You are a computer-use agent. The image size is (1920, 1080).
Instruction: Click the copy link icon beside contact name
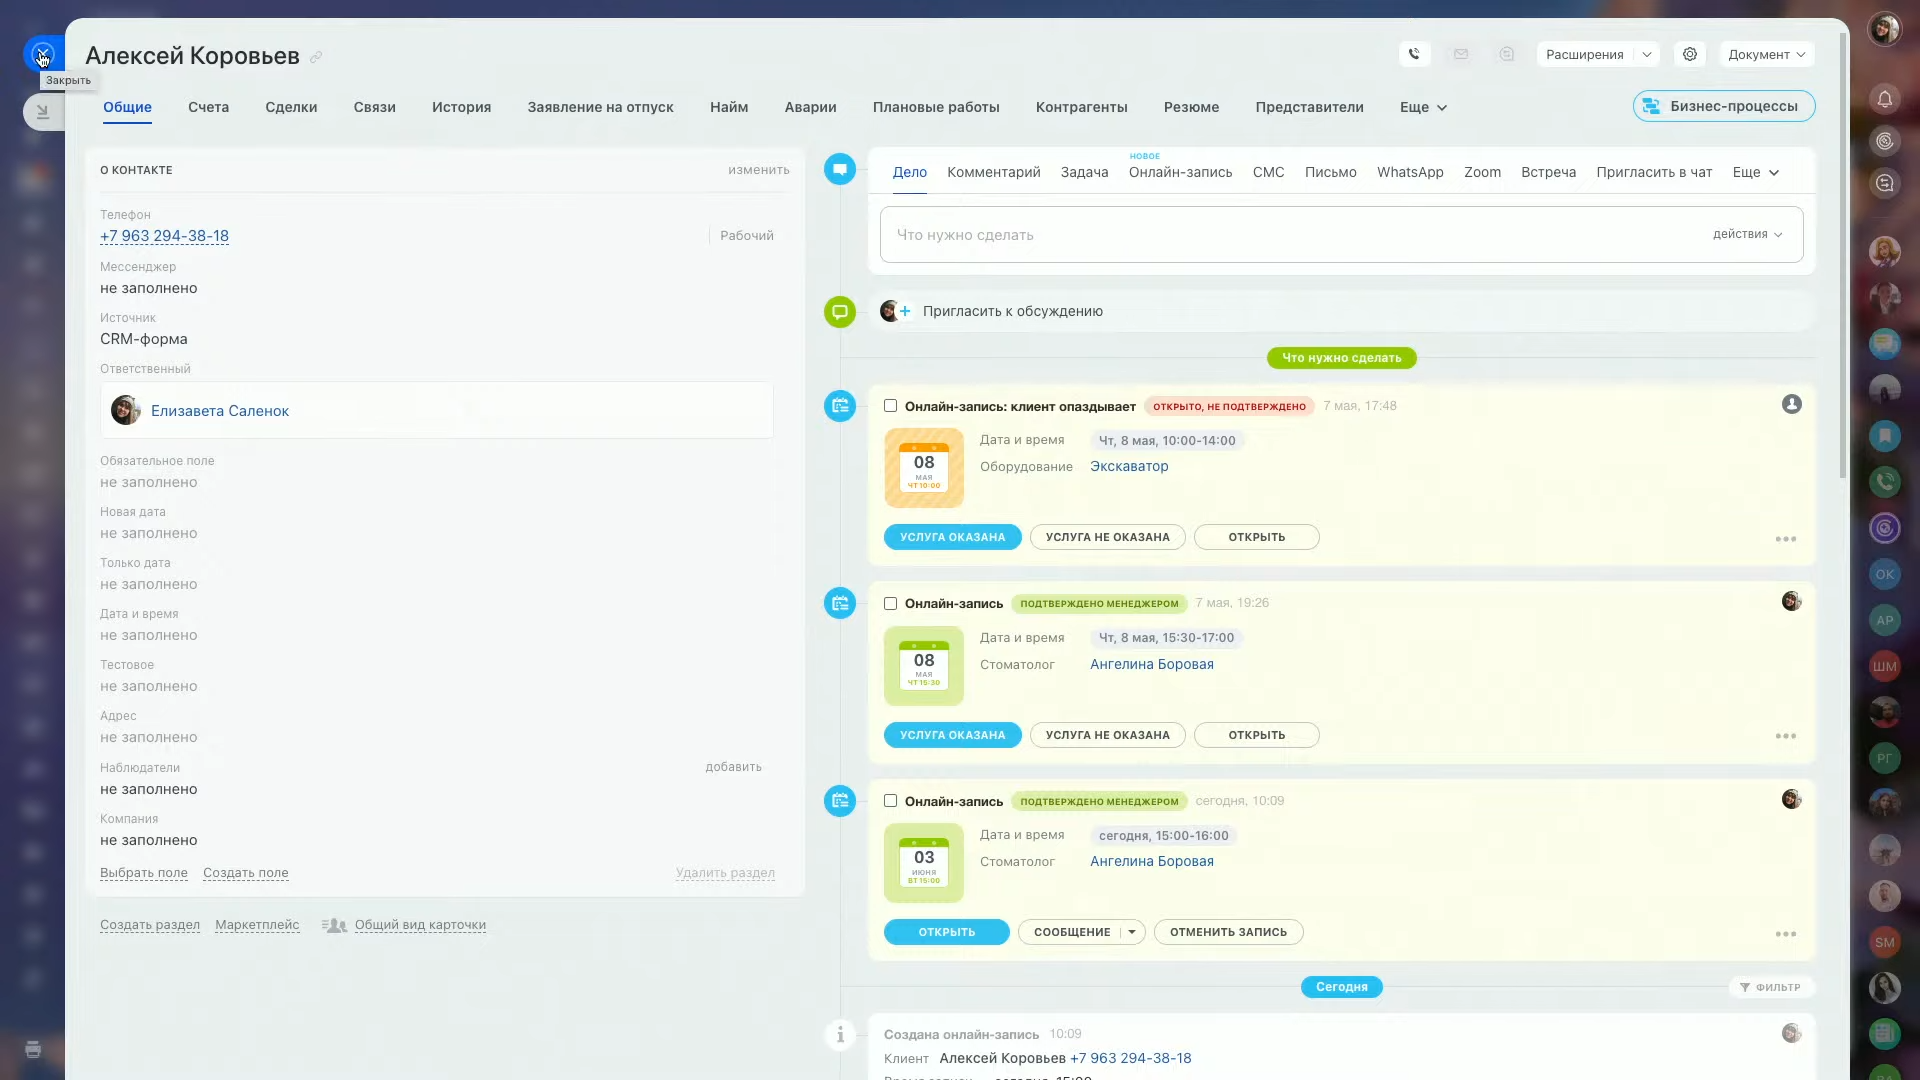(316, 57)
